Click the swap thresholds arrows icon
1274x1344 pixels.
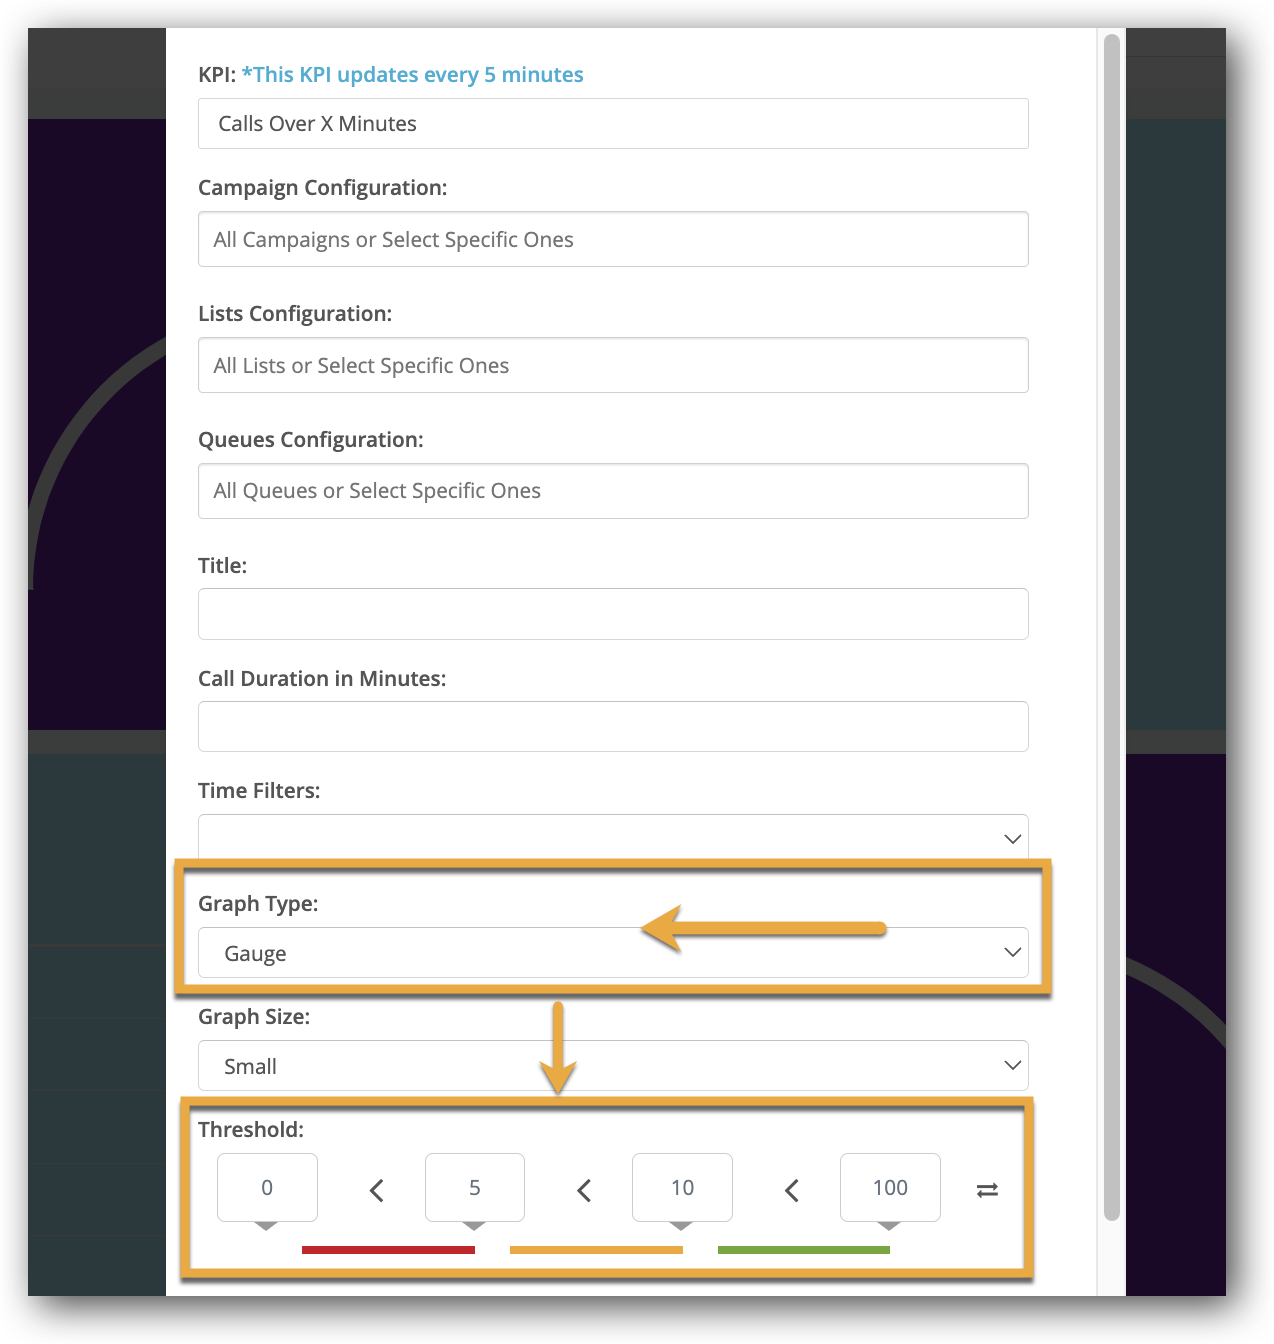pyautogui.click(x=987, y=1190)
